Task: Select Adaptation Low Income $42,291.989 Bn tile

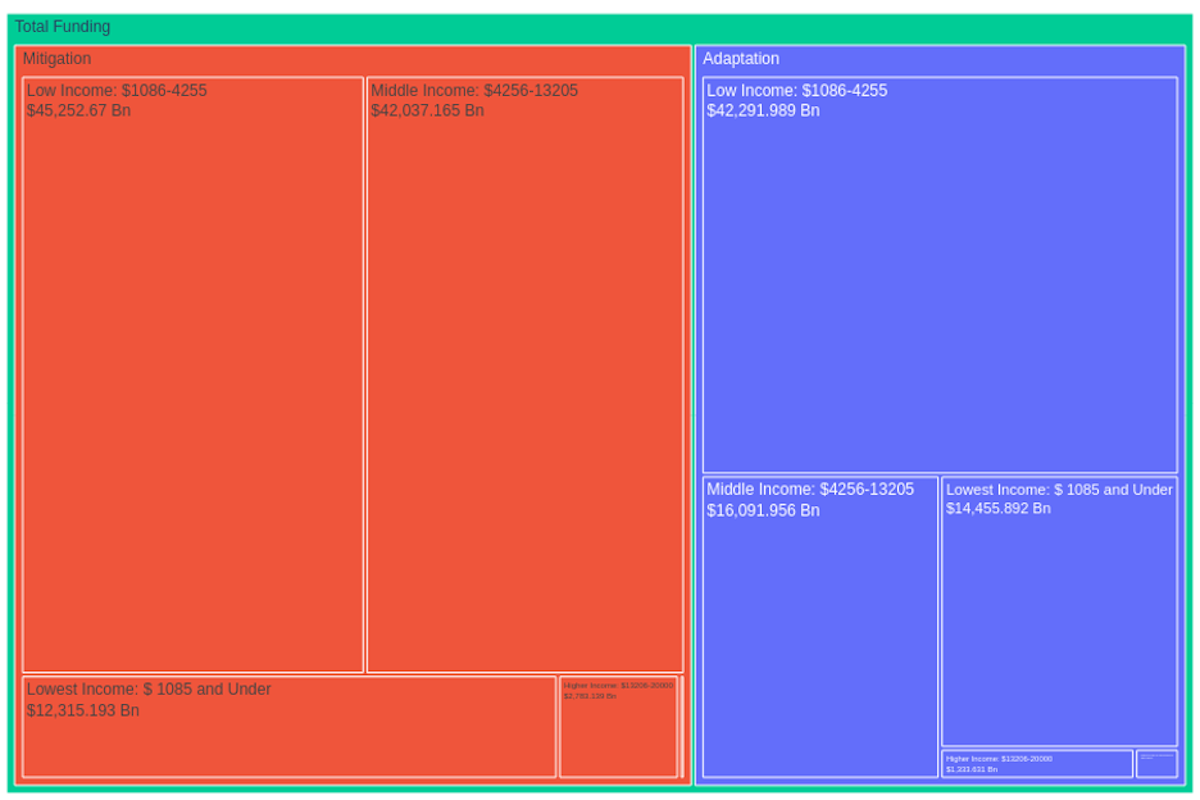Action: [x=940, y=275]
